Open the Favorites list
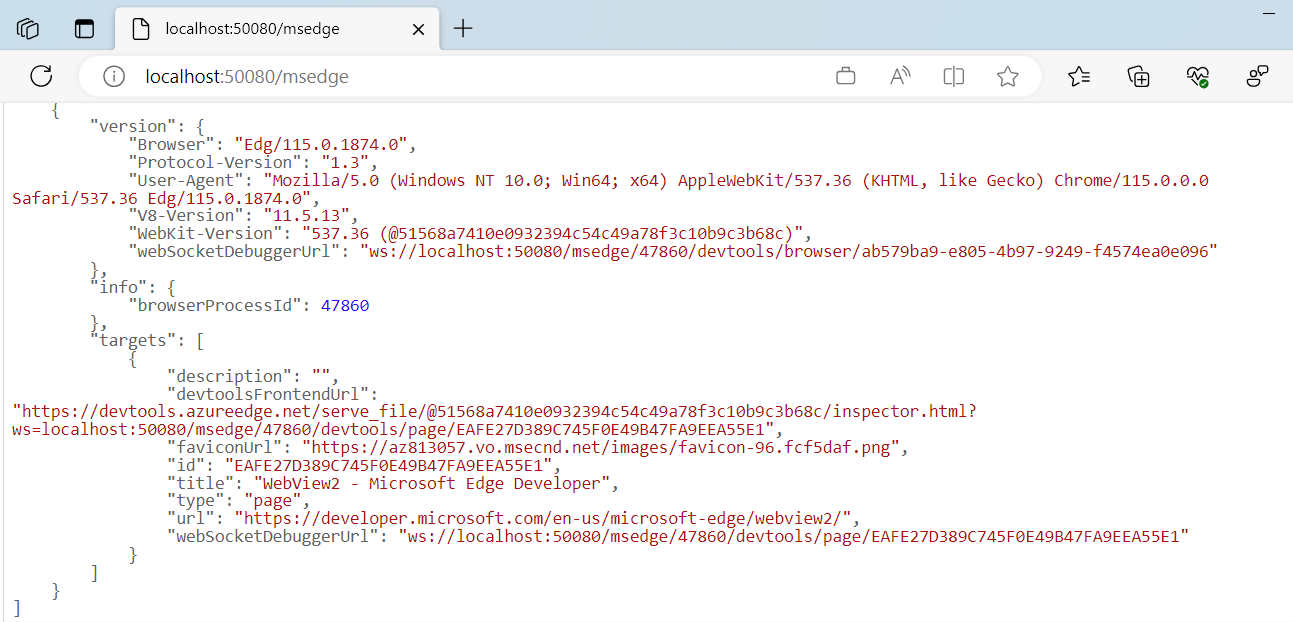Screen dimensions: 1293x622 click(1079, 76)
